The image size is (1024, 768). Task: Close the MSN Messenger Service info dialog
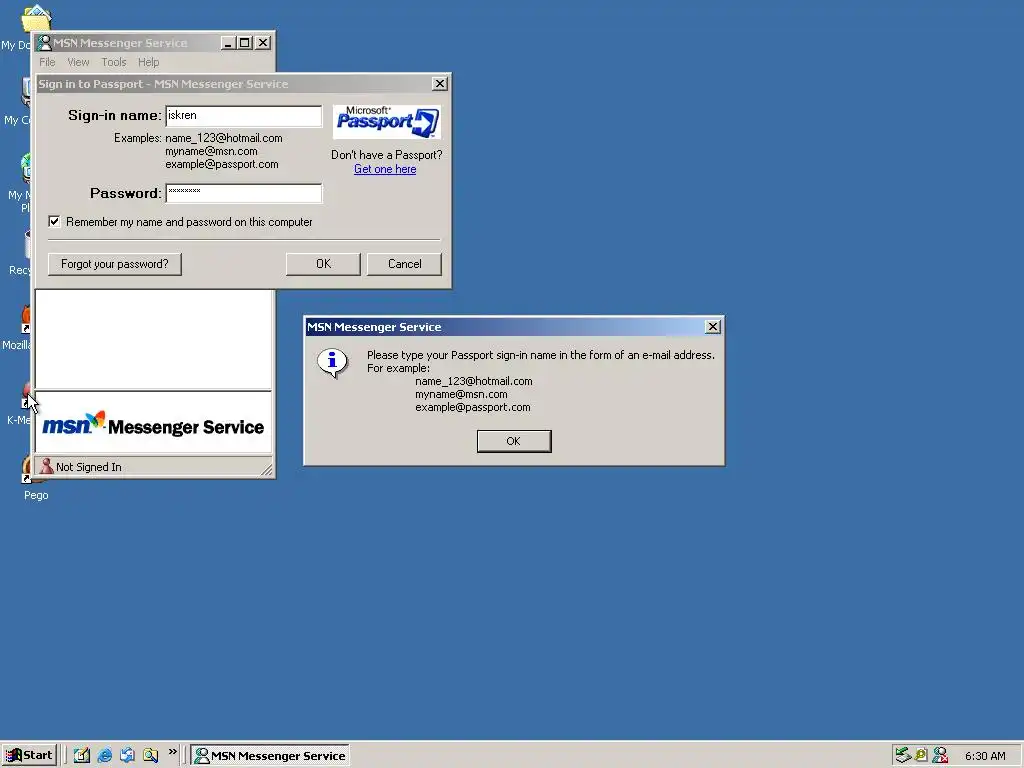point(712,327)
